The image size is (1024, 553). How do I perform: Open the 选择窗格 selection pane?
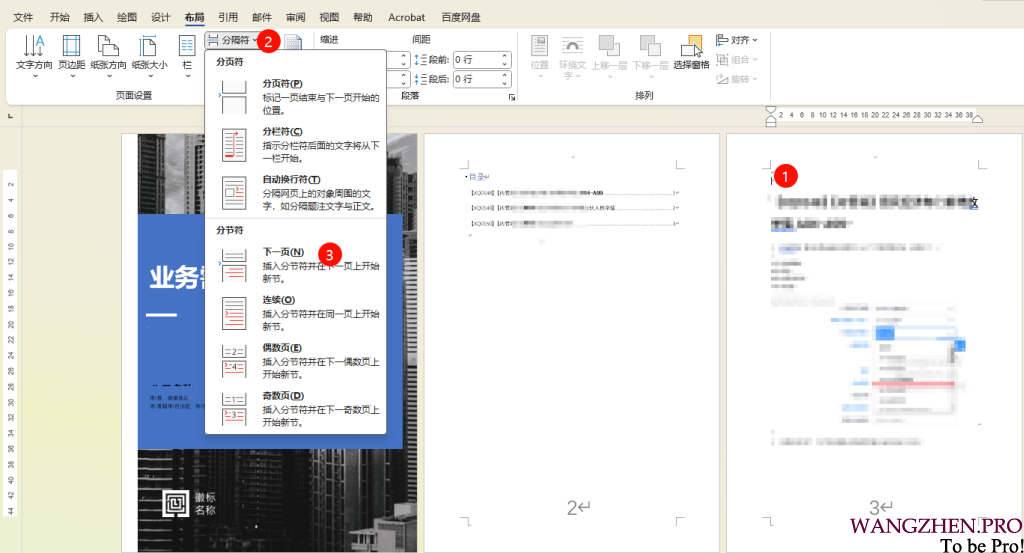tap(691, 51)
